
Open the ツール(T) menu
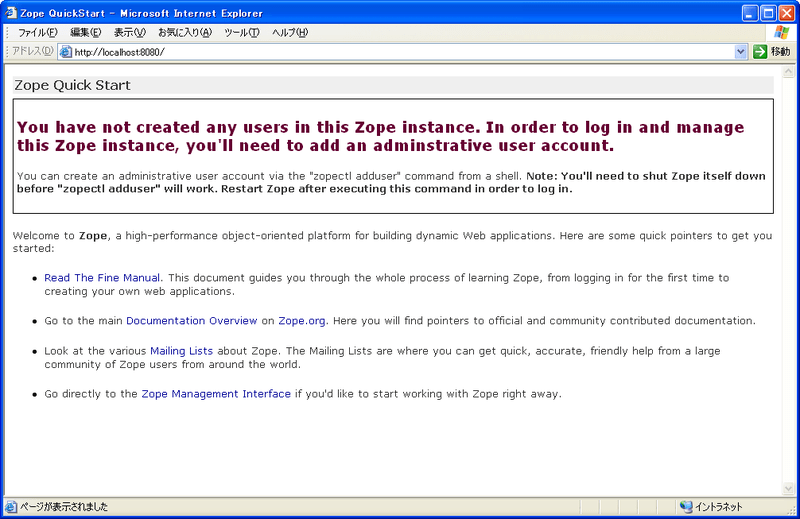click(x=242, y=33)
